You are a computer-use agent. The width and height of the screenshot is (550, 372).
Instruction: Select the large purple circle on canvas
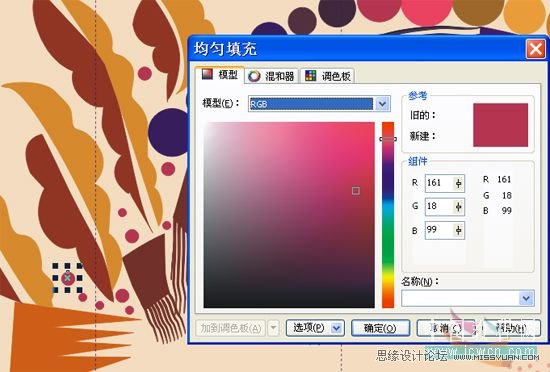(x=169, y=132)
